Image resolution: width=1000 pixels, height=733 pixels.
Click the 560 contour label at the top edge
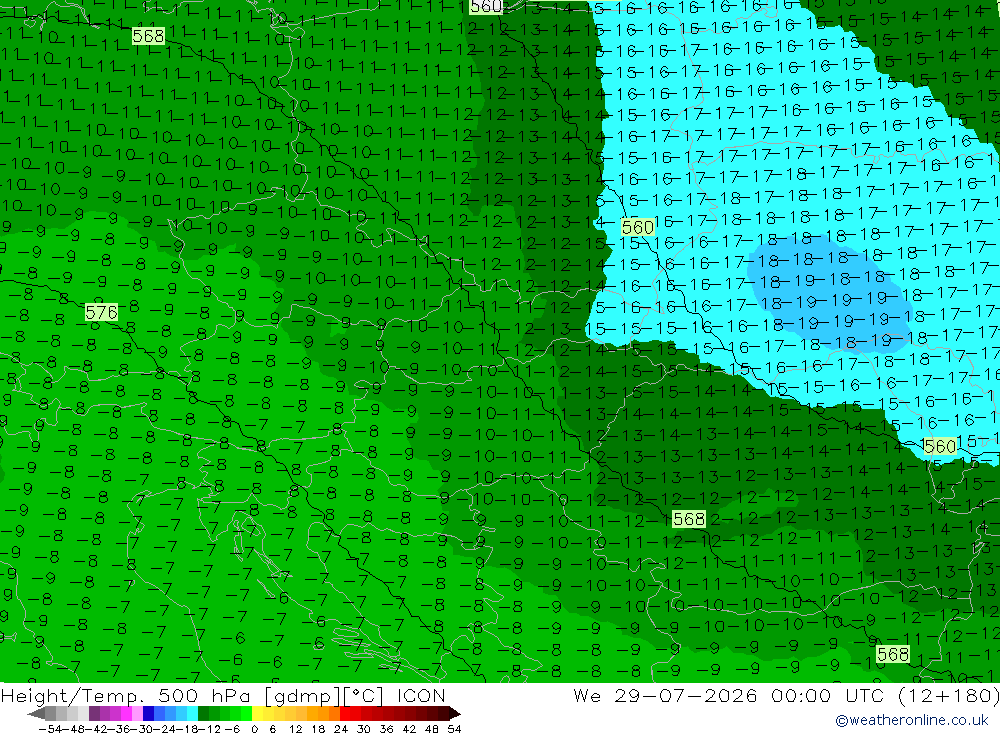click(x=486, y=6)
